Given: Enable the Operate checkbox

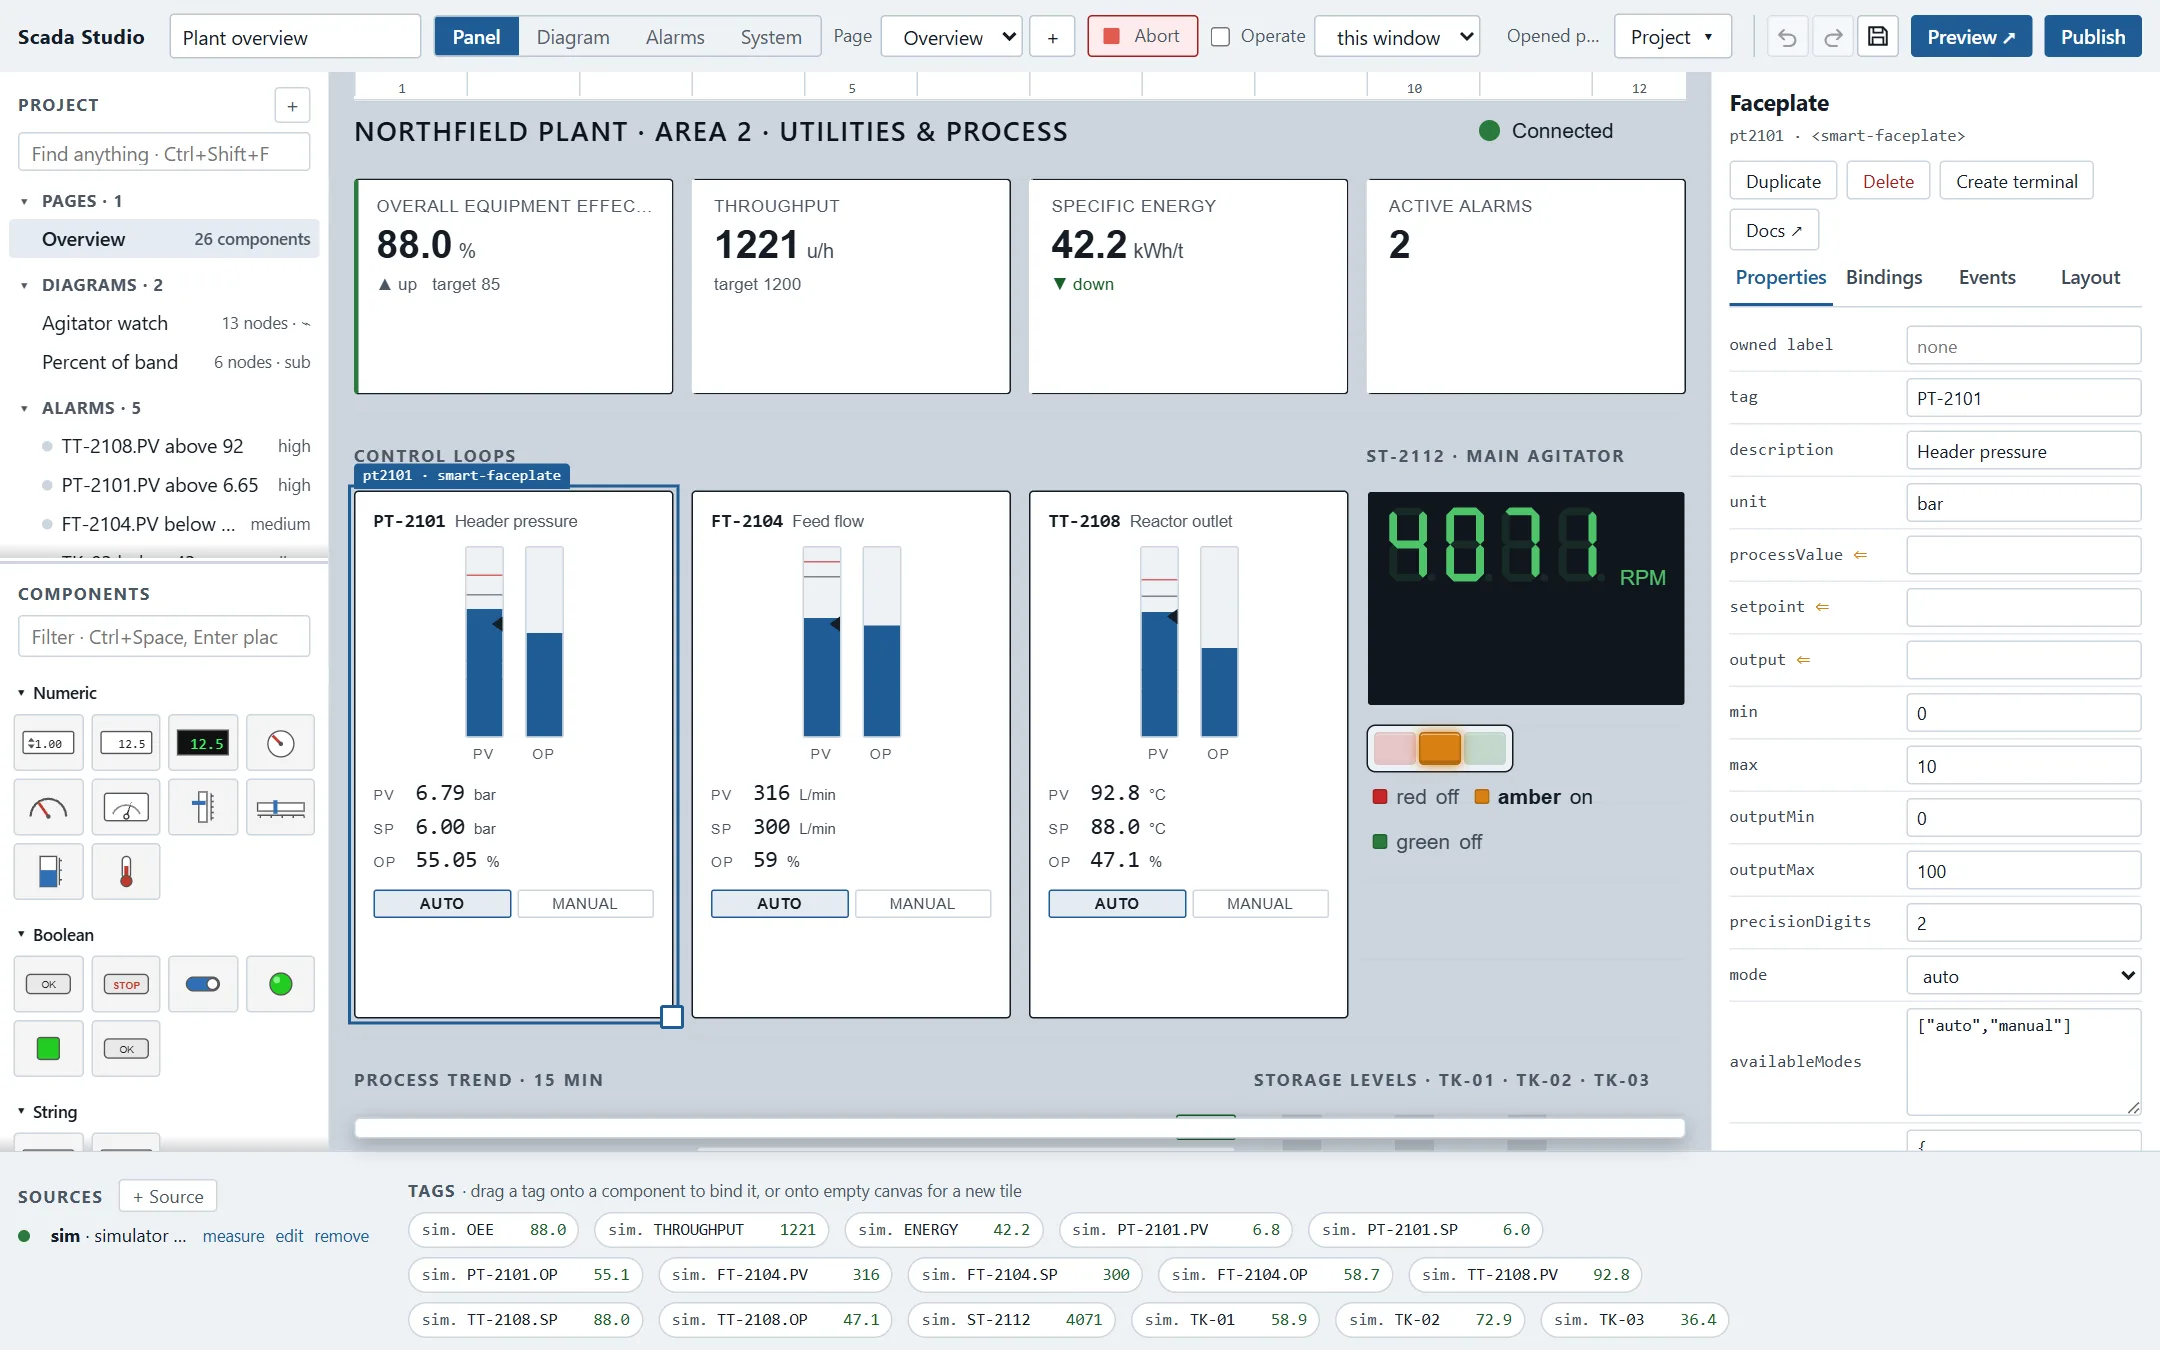Looking at the screenshot, I should pyautogui.click(x=1220, y=37).
